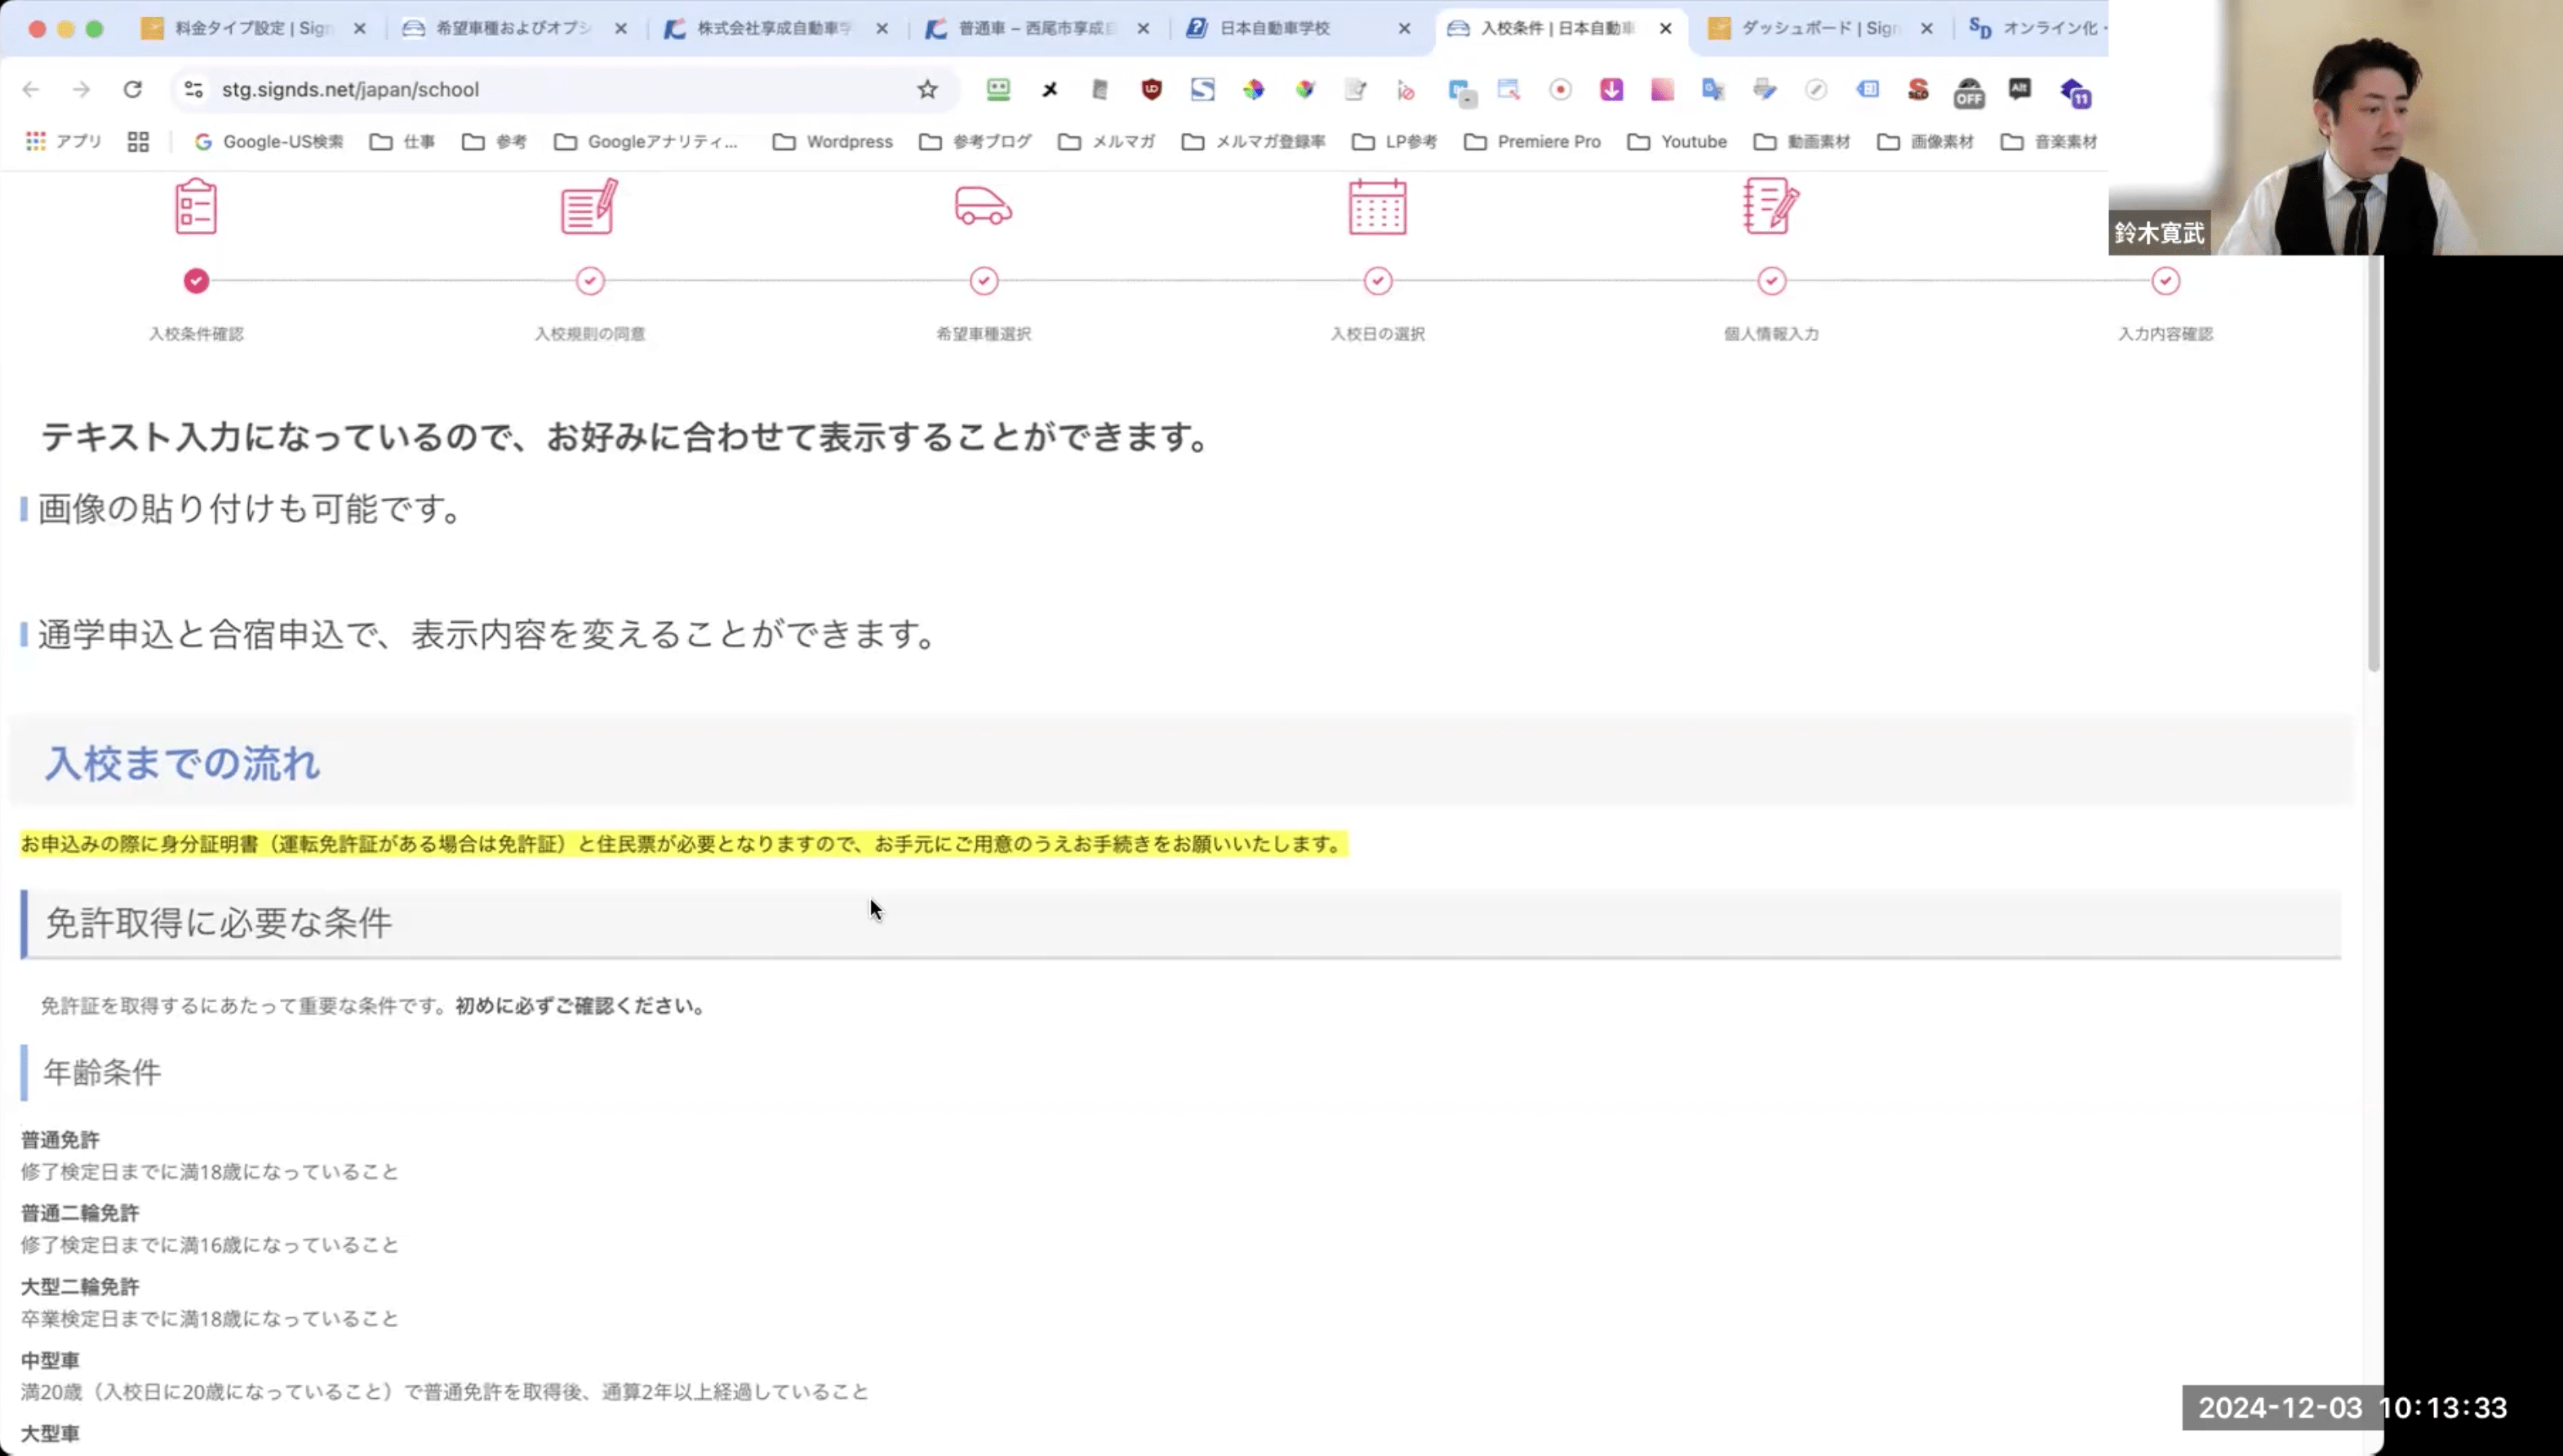Click the colorful color-wheel extension icon
The width and height of the screenshot is (2563, 1456).
(1253, 90)
